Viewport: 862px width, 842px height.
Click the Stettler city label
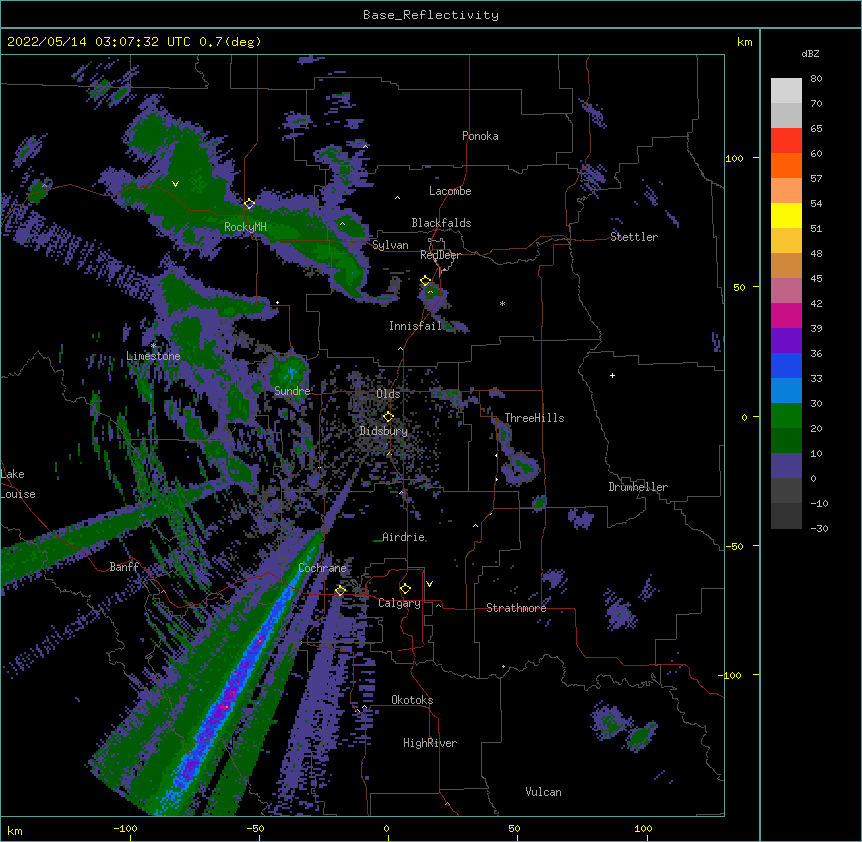pyautogui.click(x=634, y=237)
